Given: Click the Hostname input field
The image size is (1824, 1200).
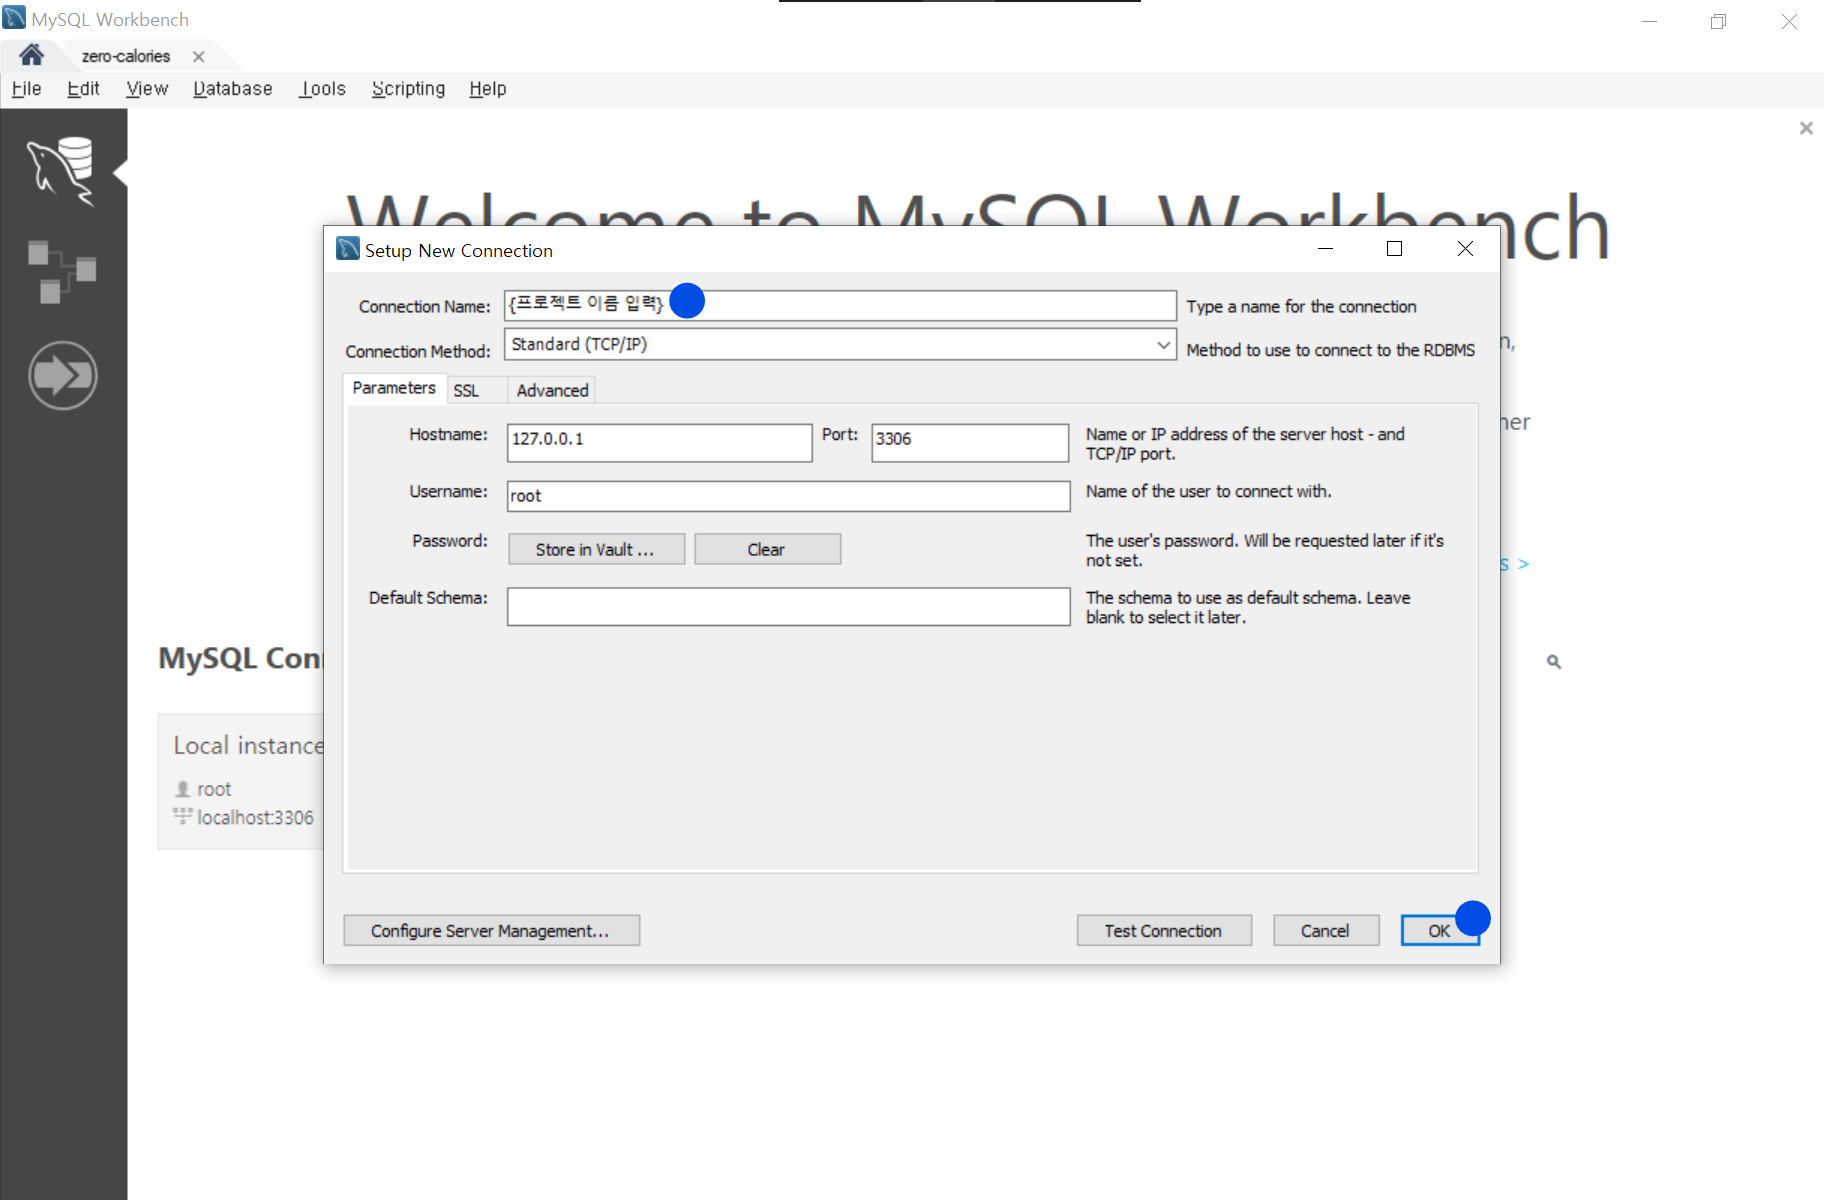Looking at the screenshot, I should 659,442.
